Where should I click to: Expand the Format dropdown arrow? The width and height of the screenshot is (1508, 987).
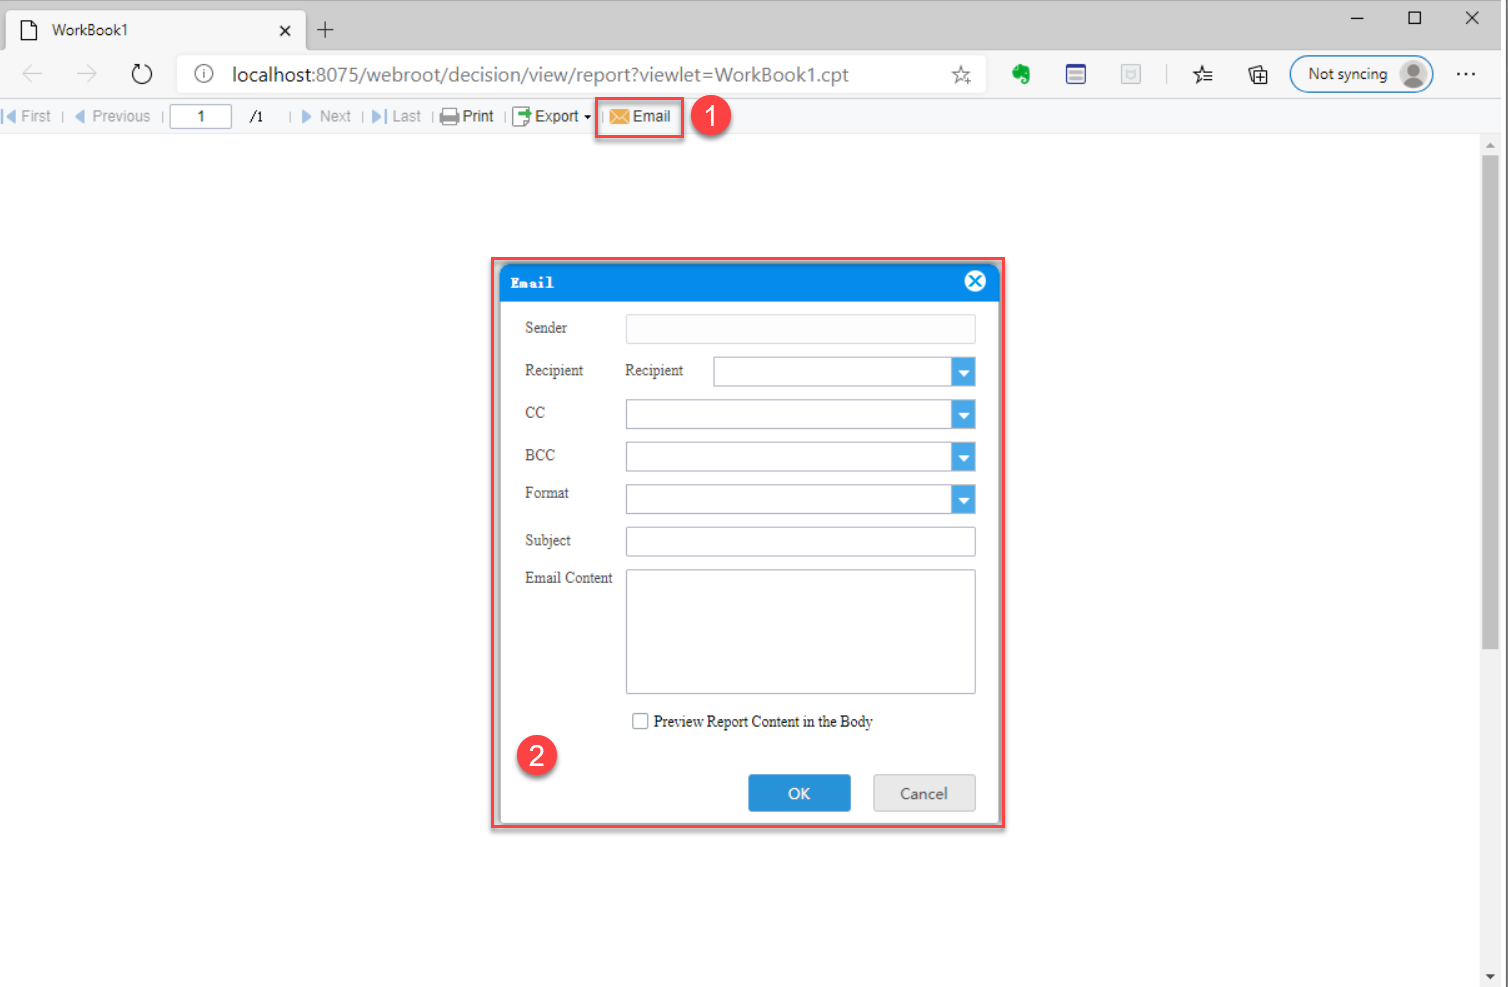[x=963, y=499]
